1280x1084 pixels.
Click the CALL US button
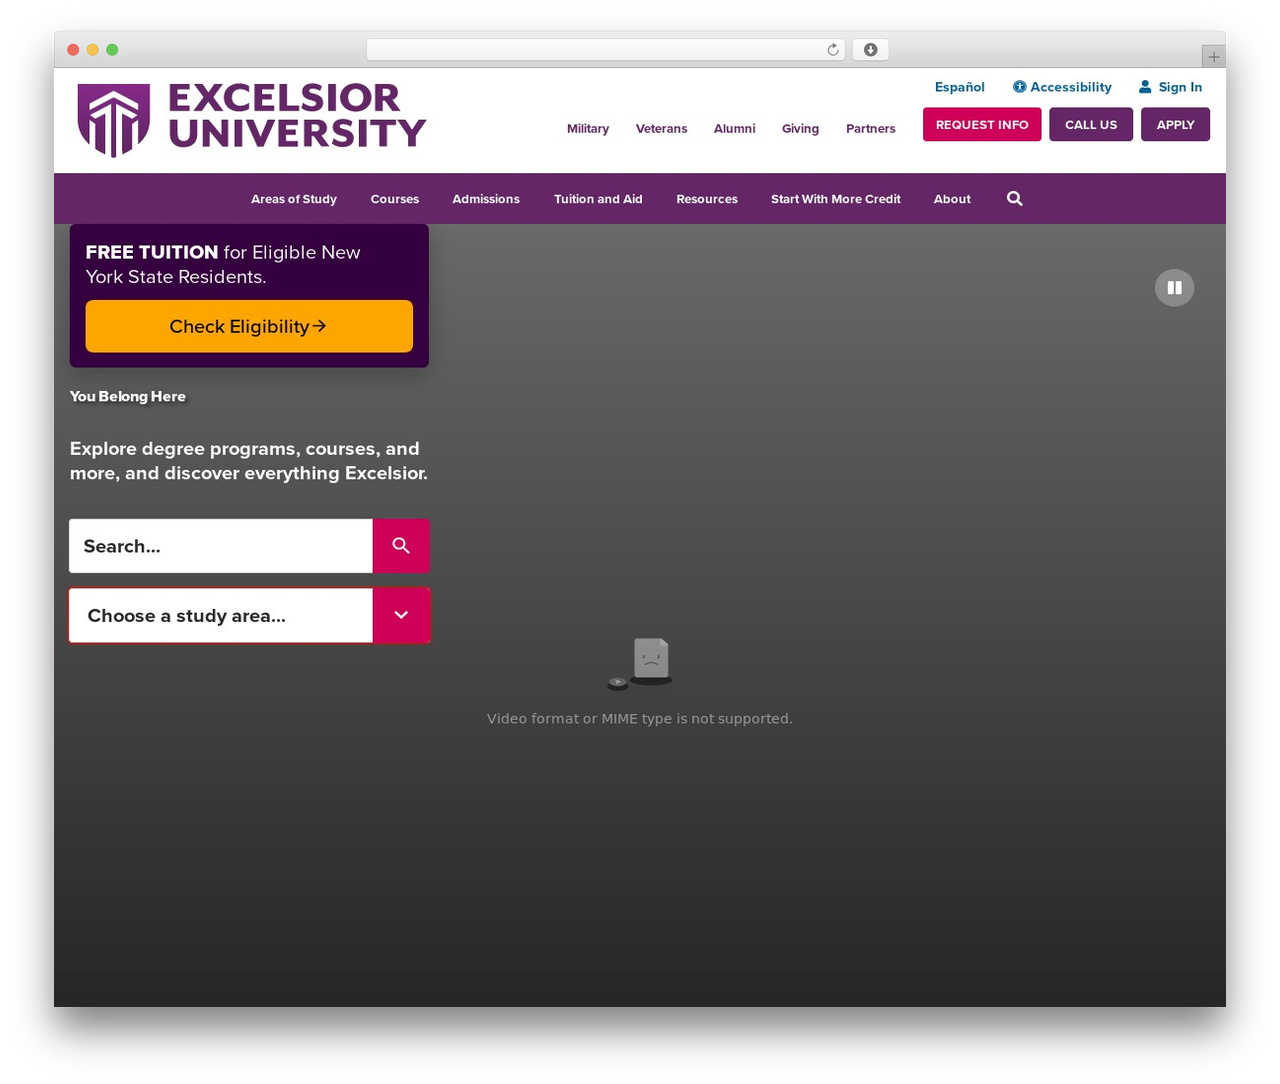click(1091, 125)
